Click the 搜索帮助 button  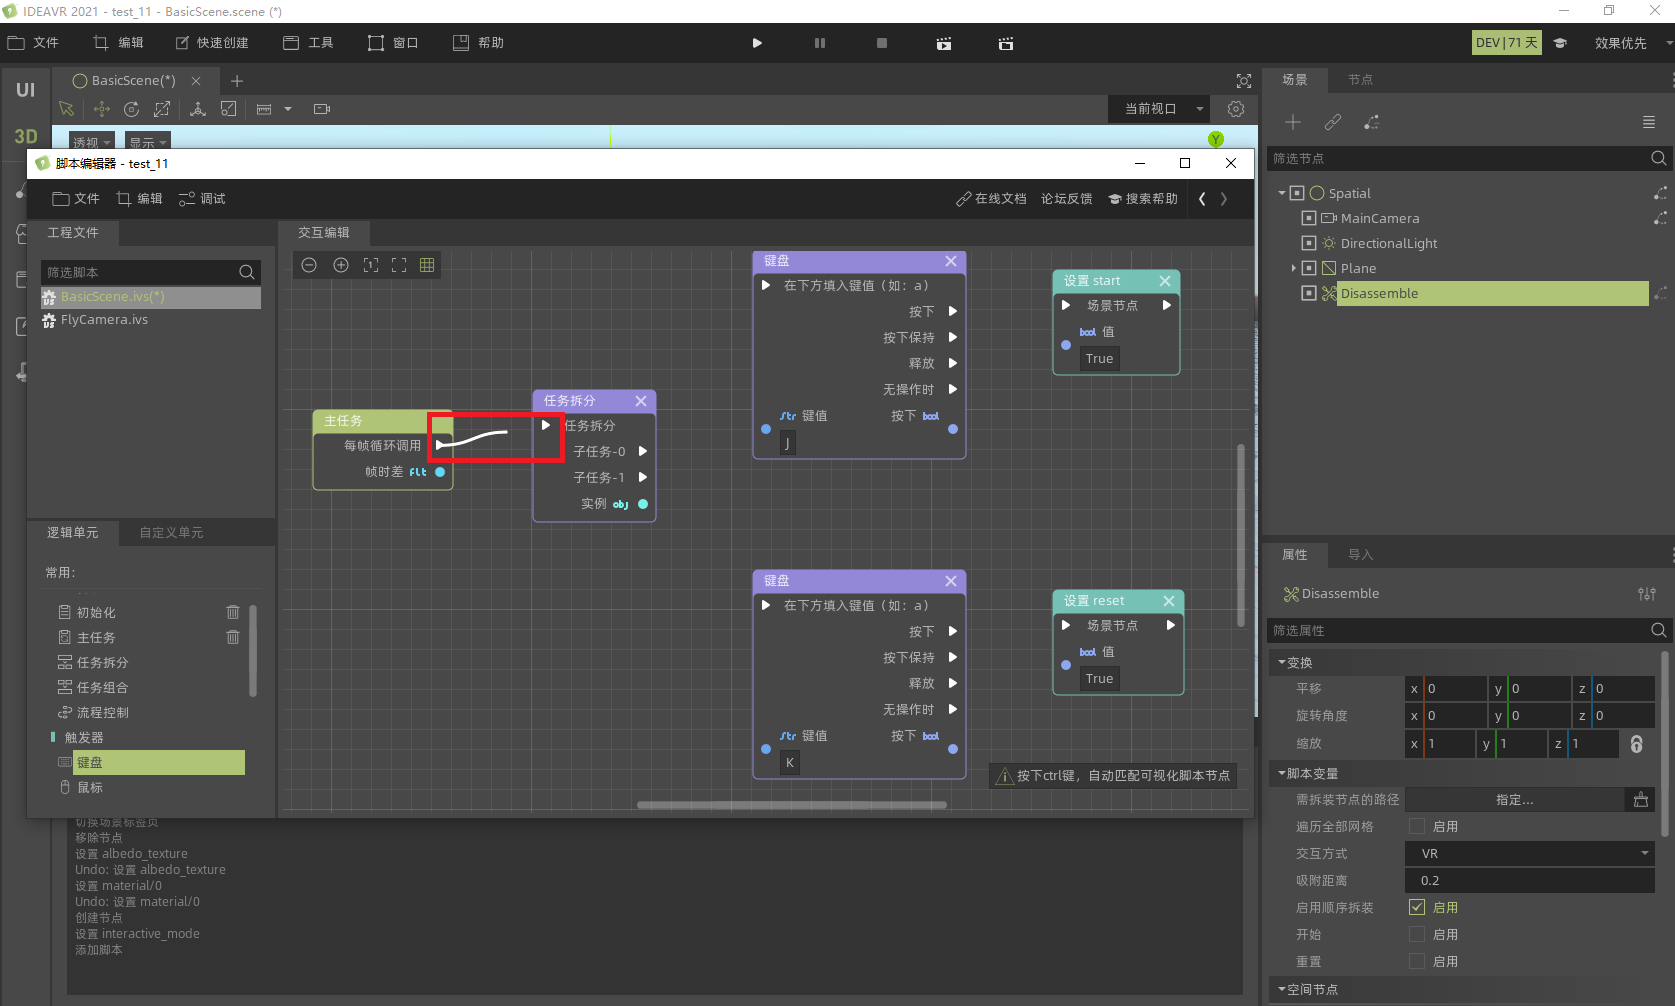(x=1143, y=199)
